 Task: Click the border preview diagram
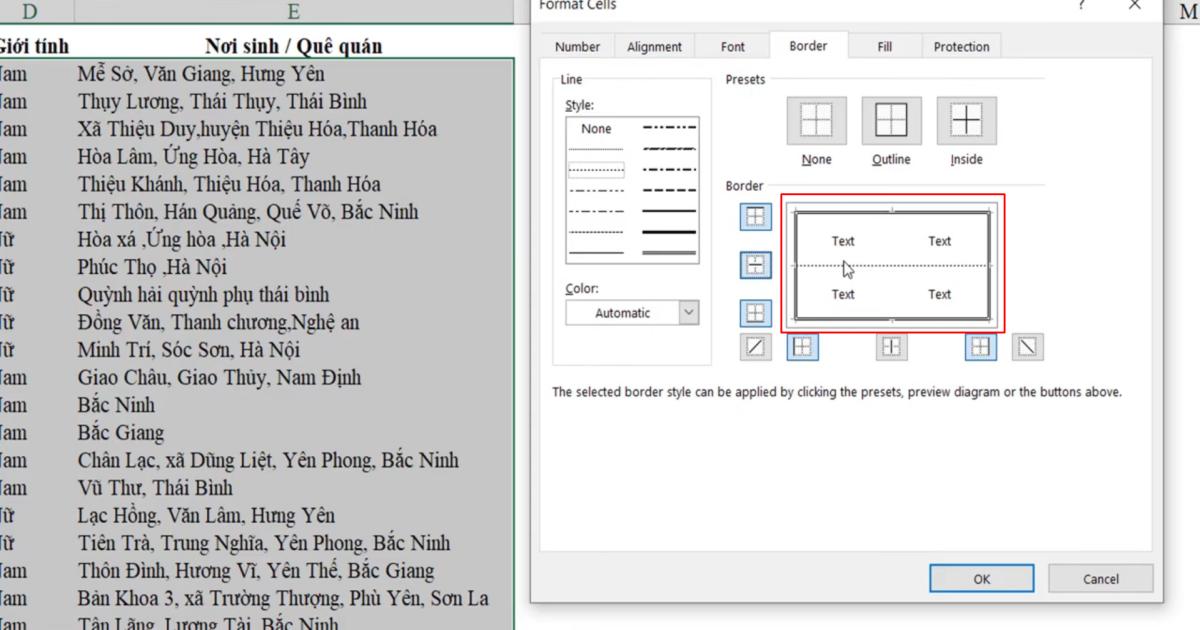[891, 265]
